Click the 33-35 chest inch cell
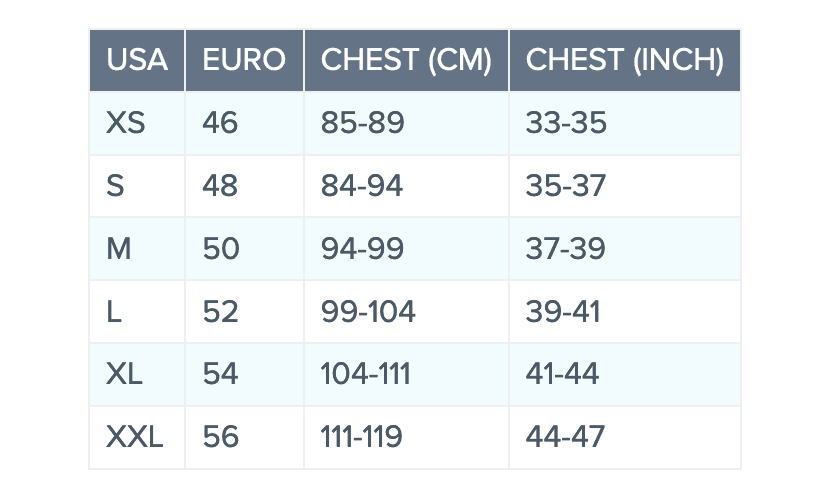Image resolution: width=836 pixels, height=500 pixels. (x=566, y=124)
